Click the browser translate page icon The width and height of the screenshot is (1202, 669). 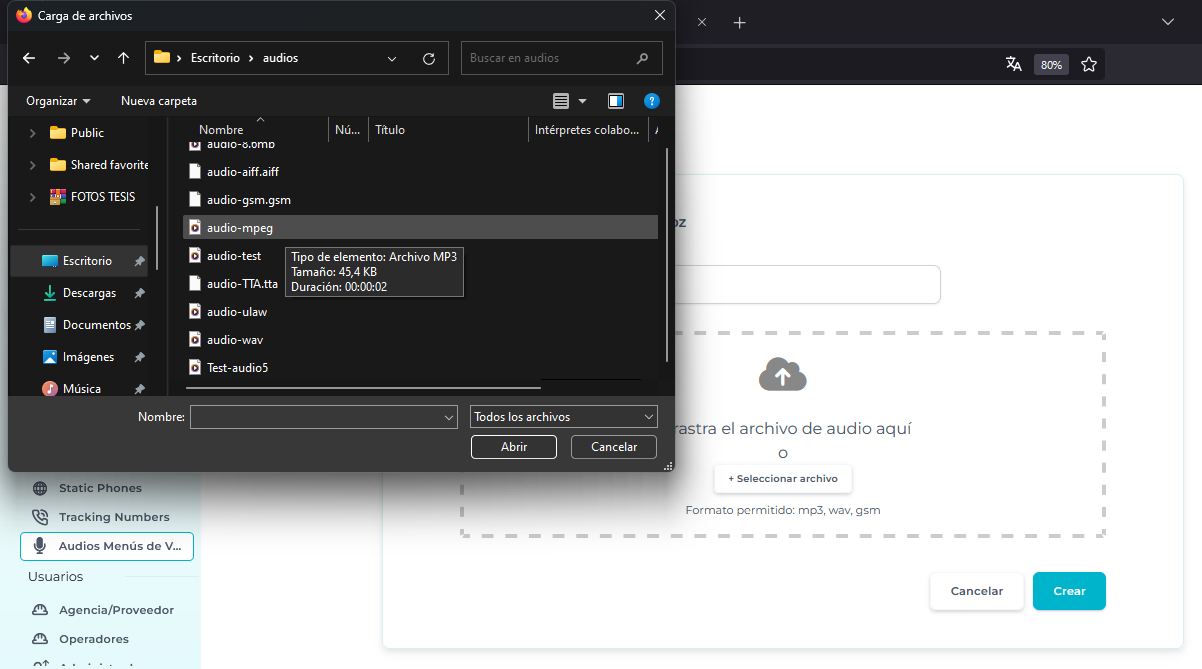click(x=1013, y=64)
